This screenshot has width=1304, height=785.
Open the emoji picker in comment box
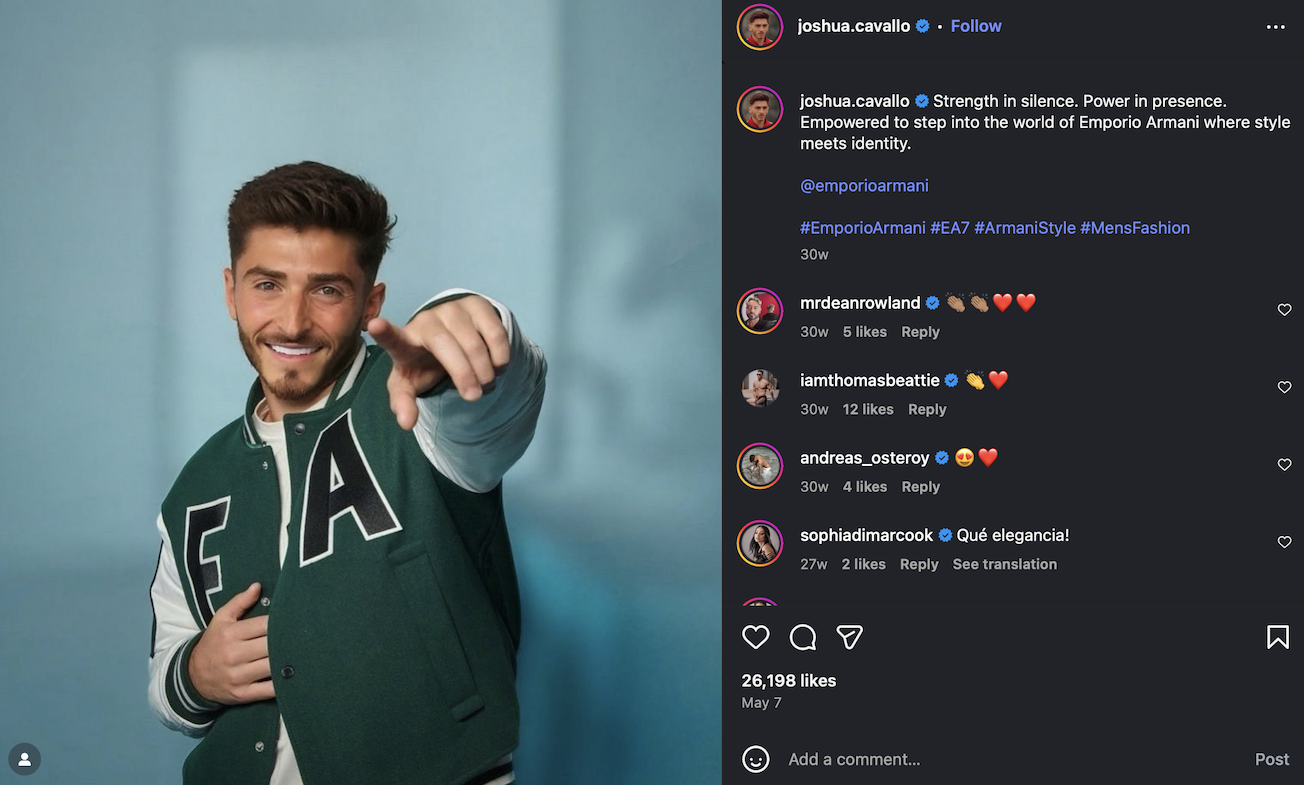click(756, 759)
